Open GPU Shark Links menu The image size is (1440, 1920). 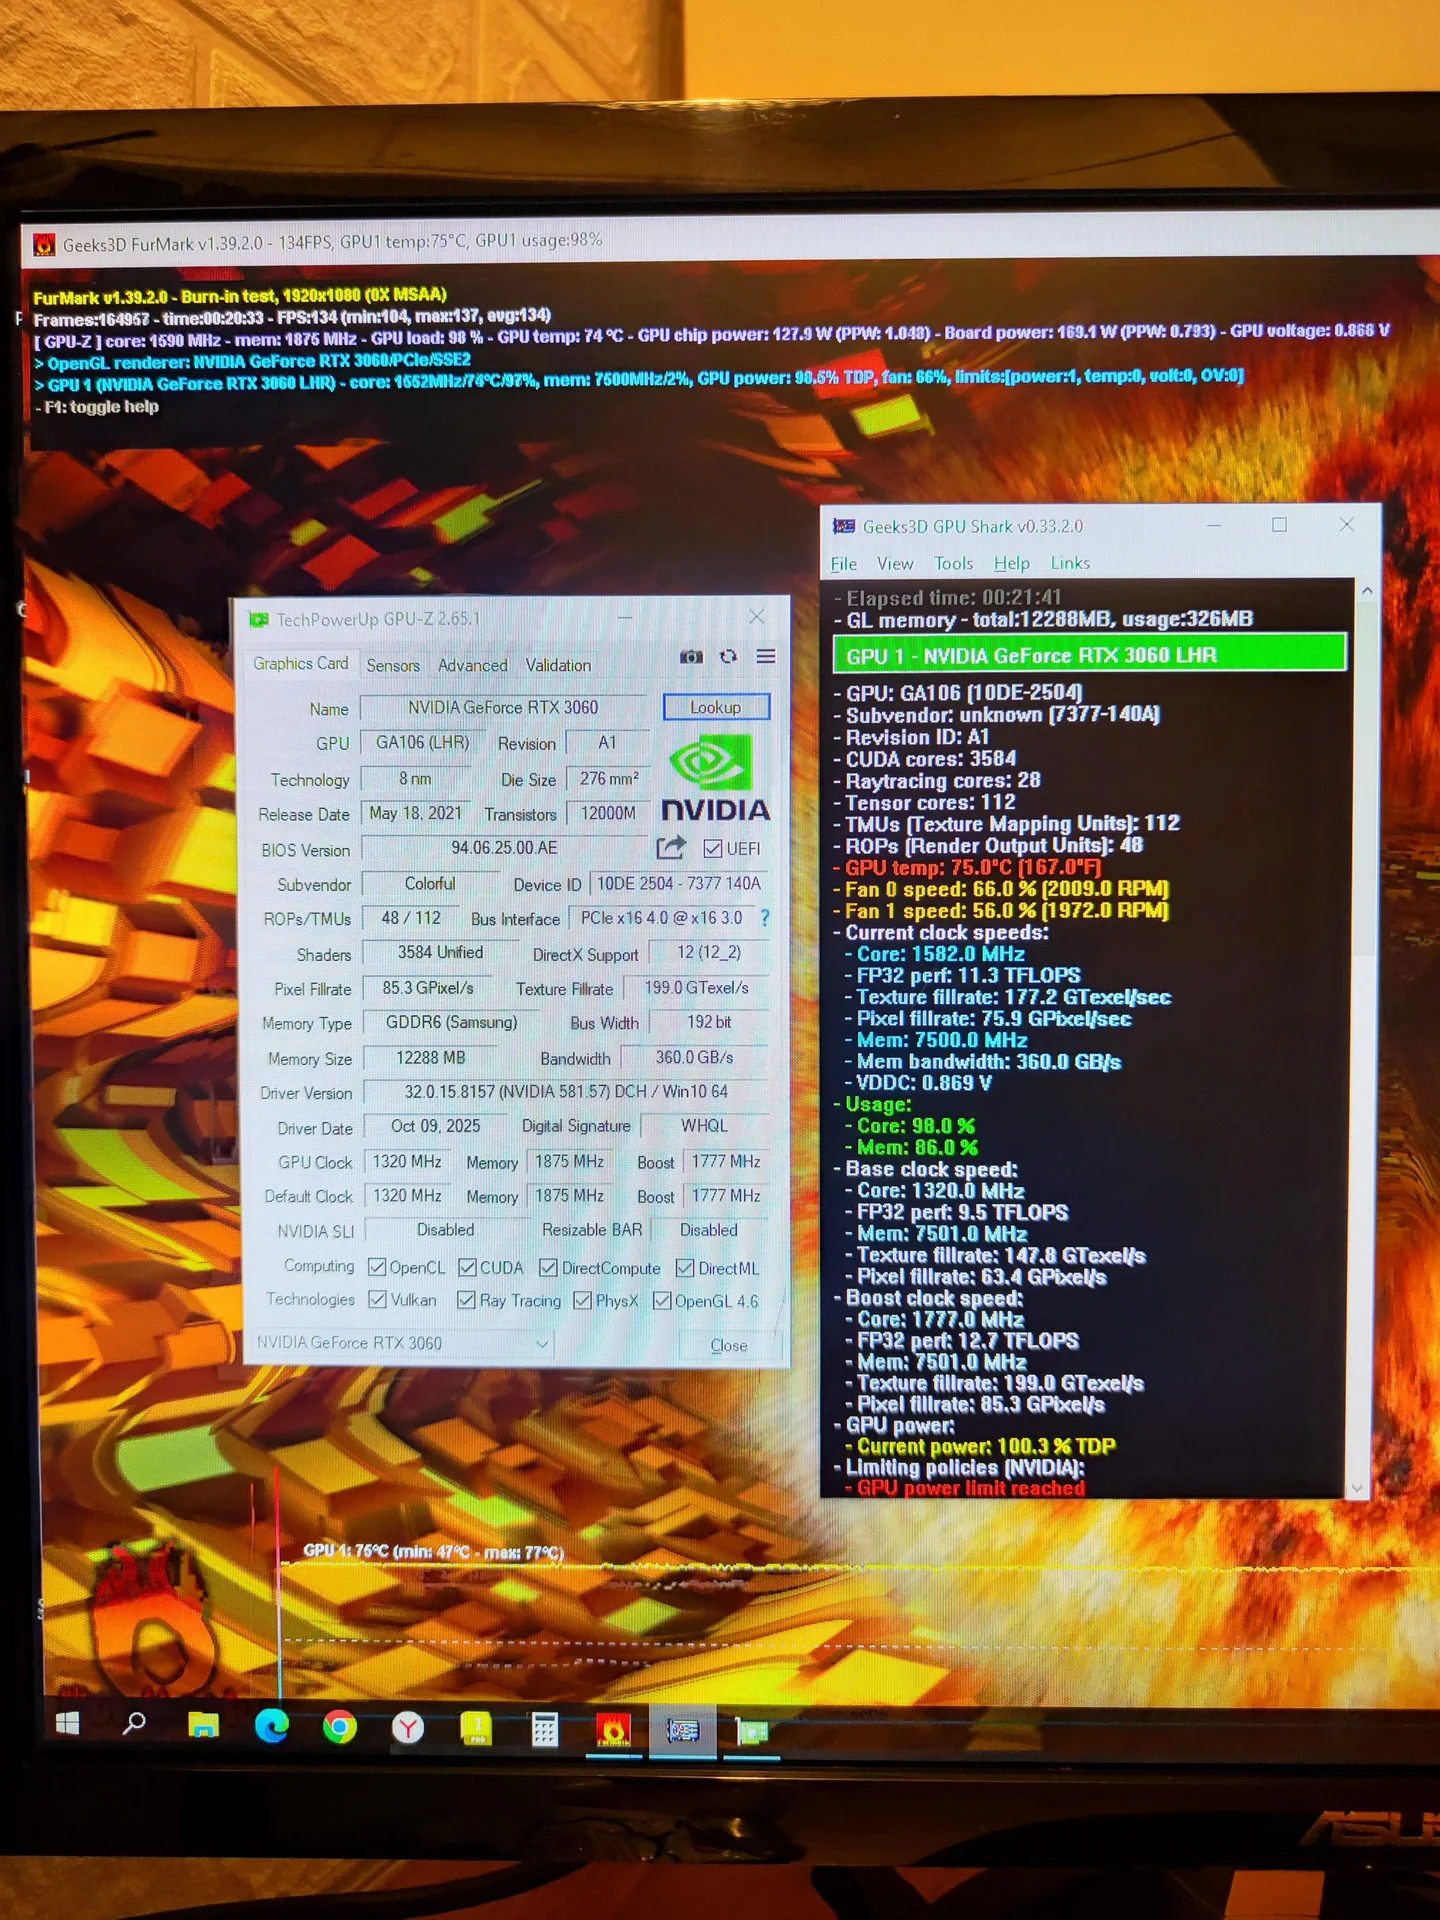click(1070, 564)
